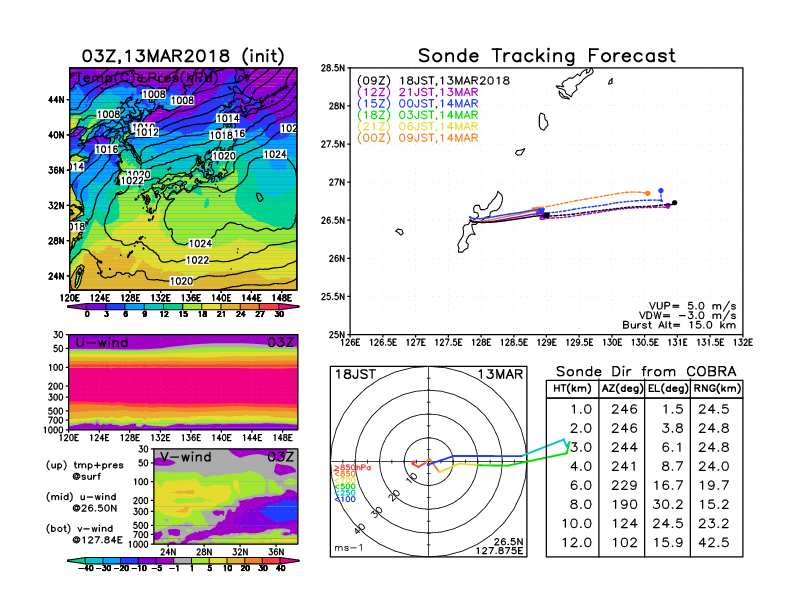Click the height value "6.0" in the table
Screen dimensions: 792x612
pos(581,485)
